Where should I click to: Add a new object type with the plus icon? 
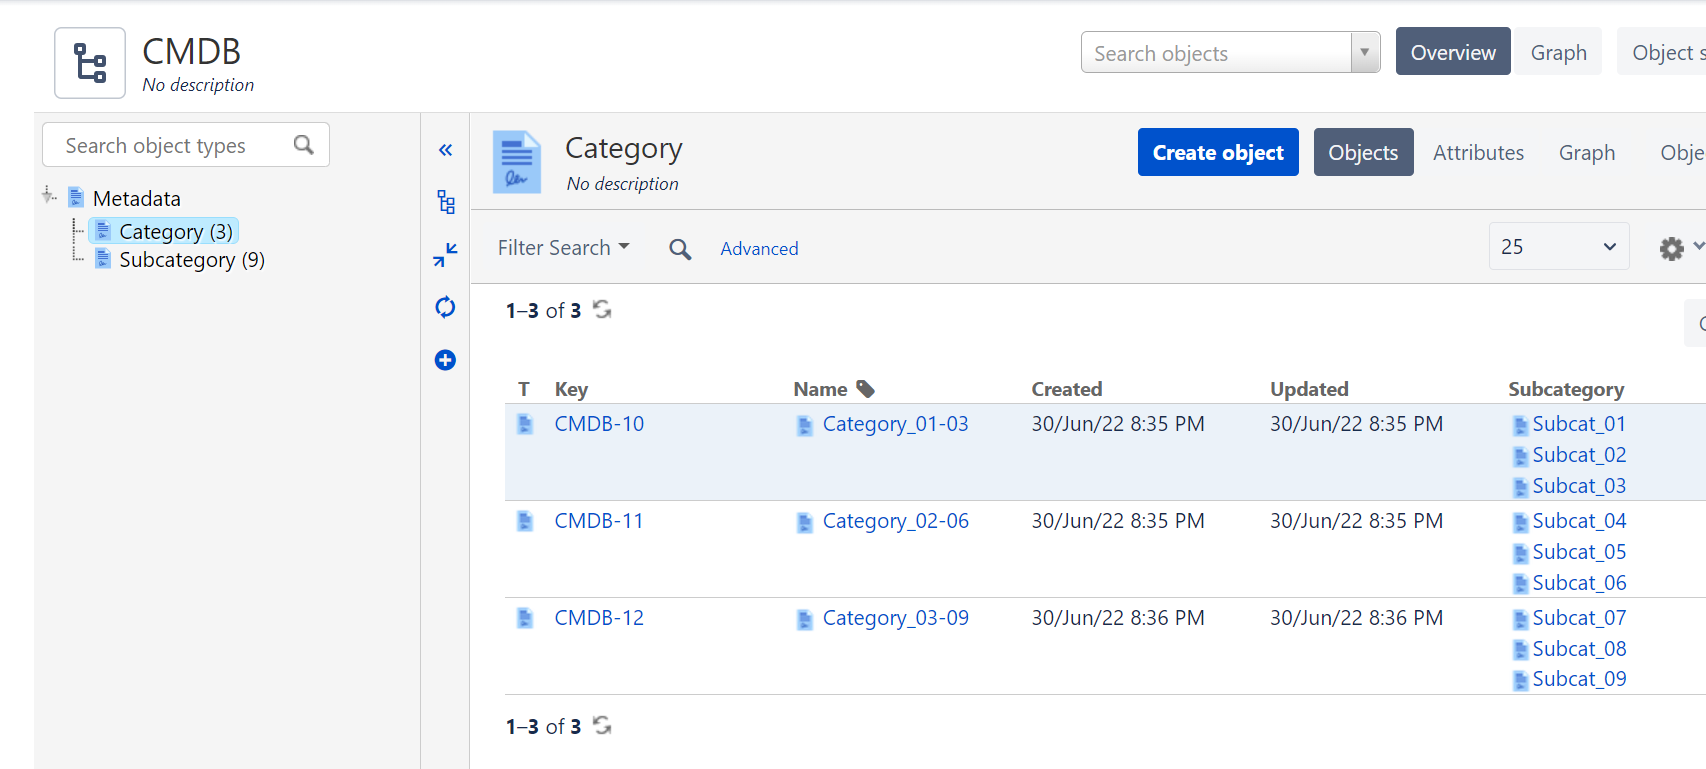point(446,360)
